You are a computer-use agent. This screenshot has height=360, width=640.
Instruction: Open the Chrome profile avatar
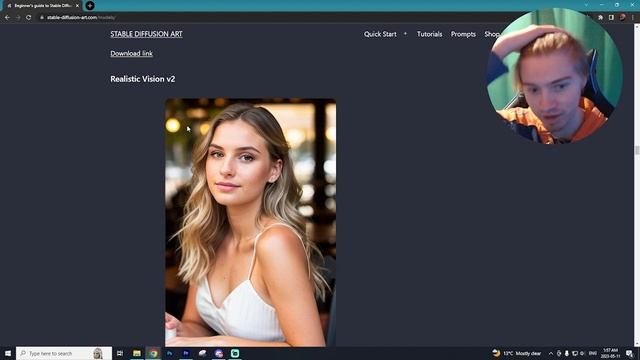click(622, 18)
